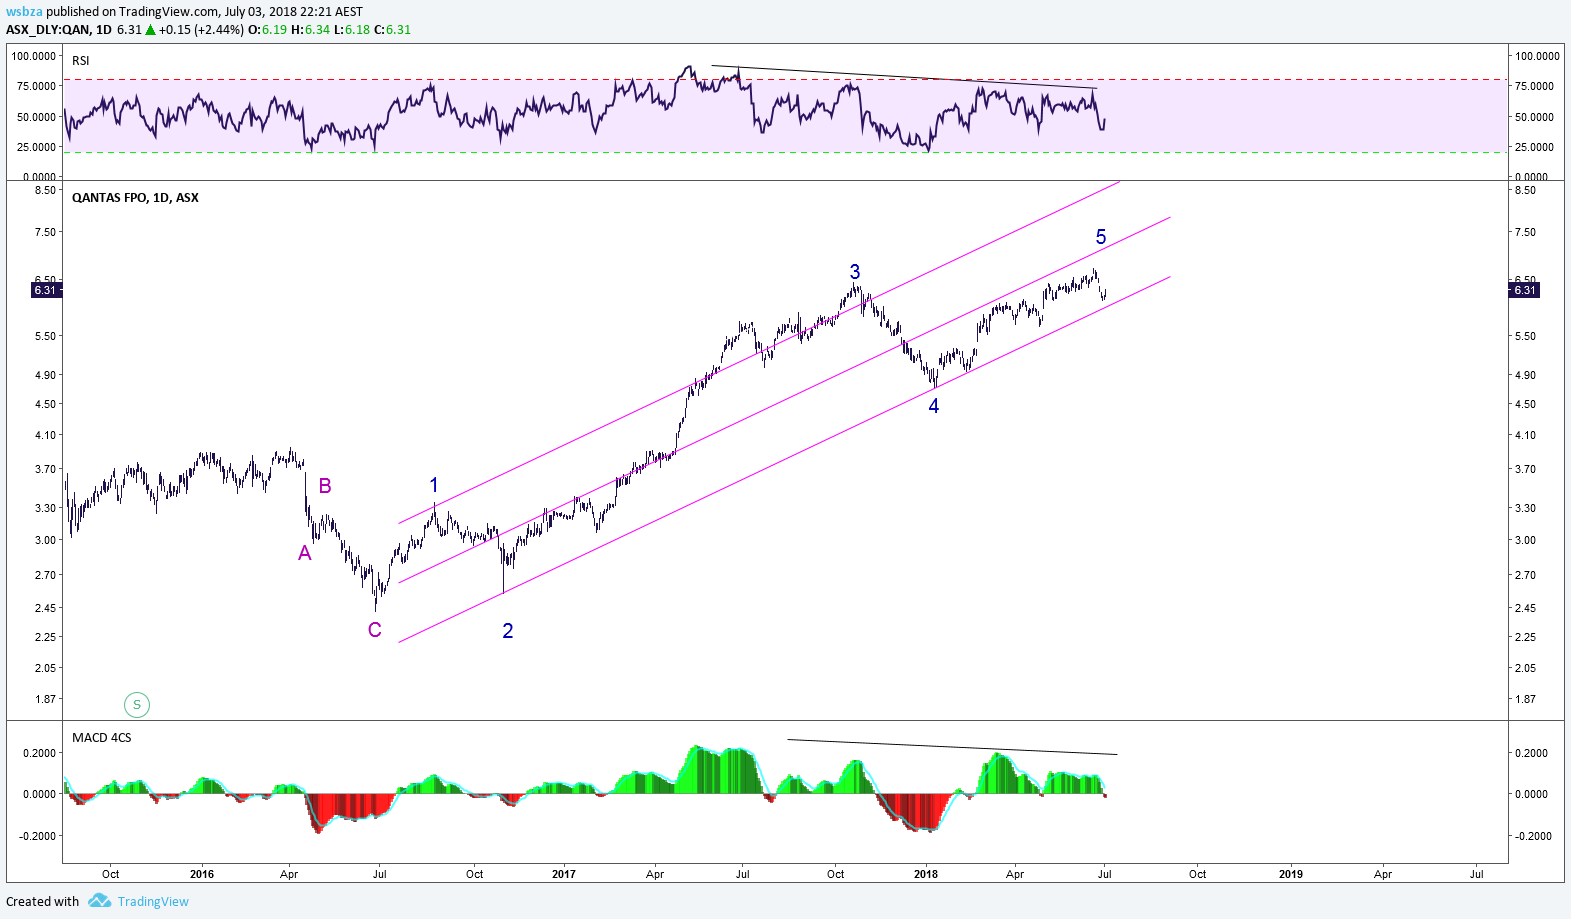Click the 2018 time axis label

click(x=926, y=874)
